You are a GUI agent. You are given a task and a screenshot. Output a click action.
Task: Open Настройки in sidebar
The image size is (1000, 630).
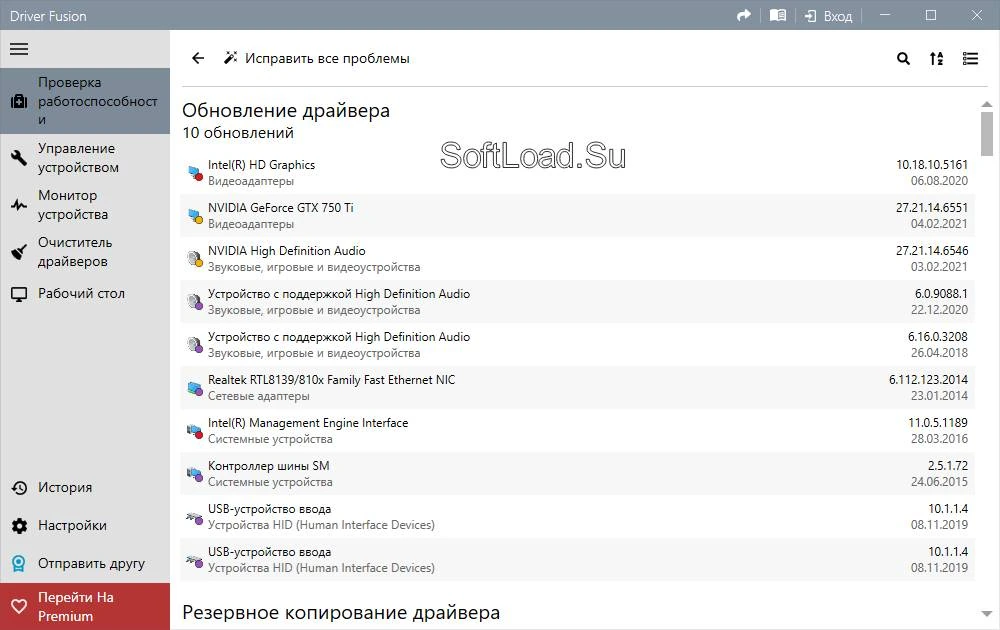tap(85, 525)
